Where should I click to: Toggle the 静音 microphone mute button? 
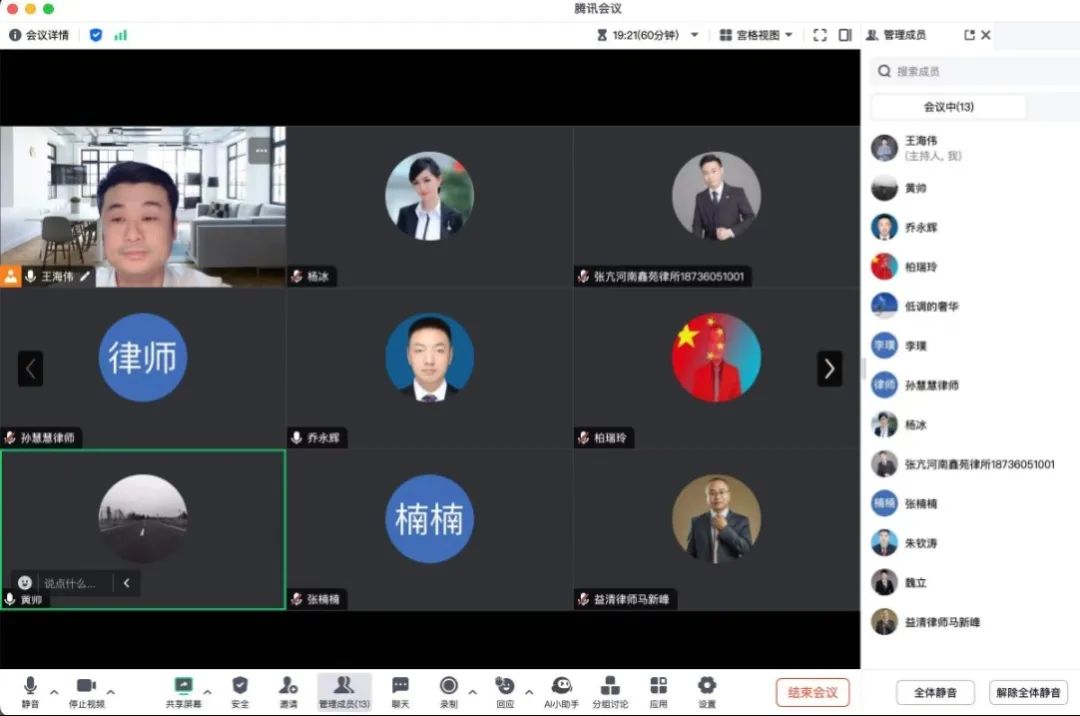(30, 686)
